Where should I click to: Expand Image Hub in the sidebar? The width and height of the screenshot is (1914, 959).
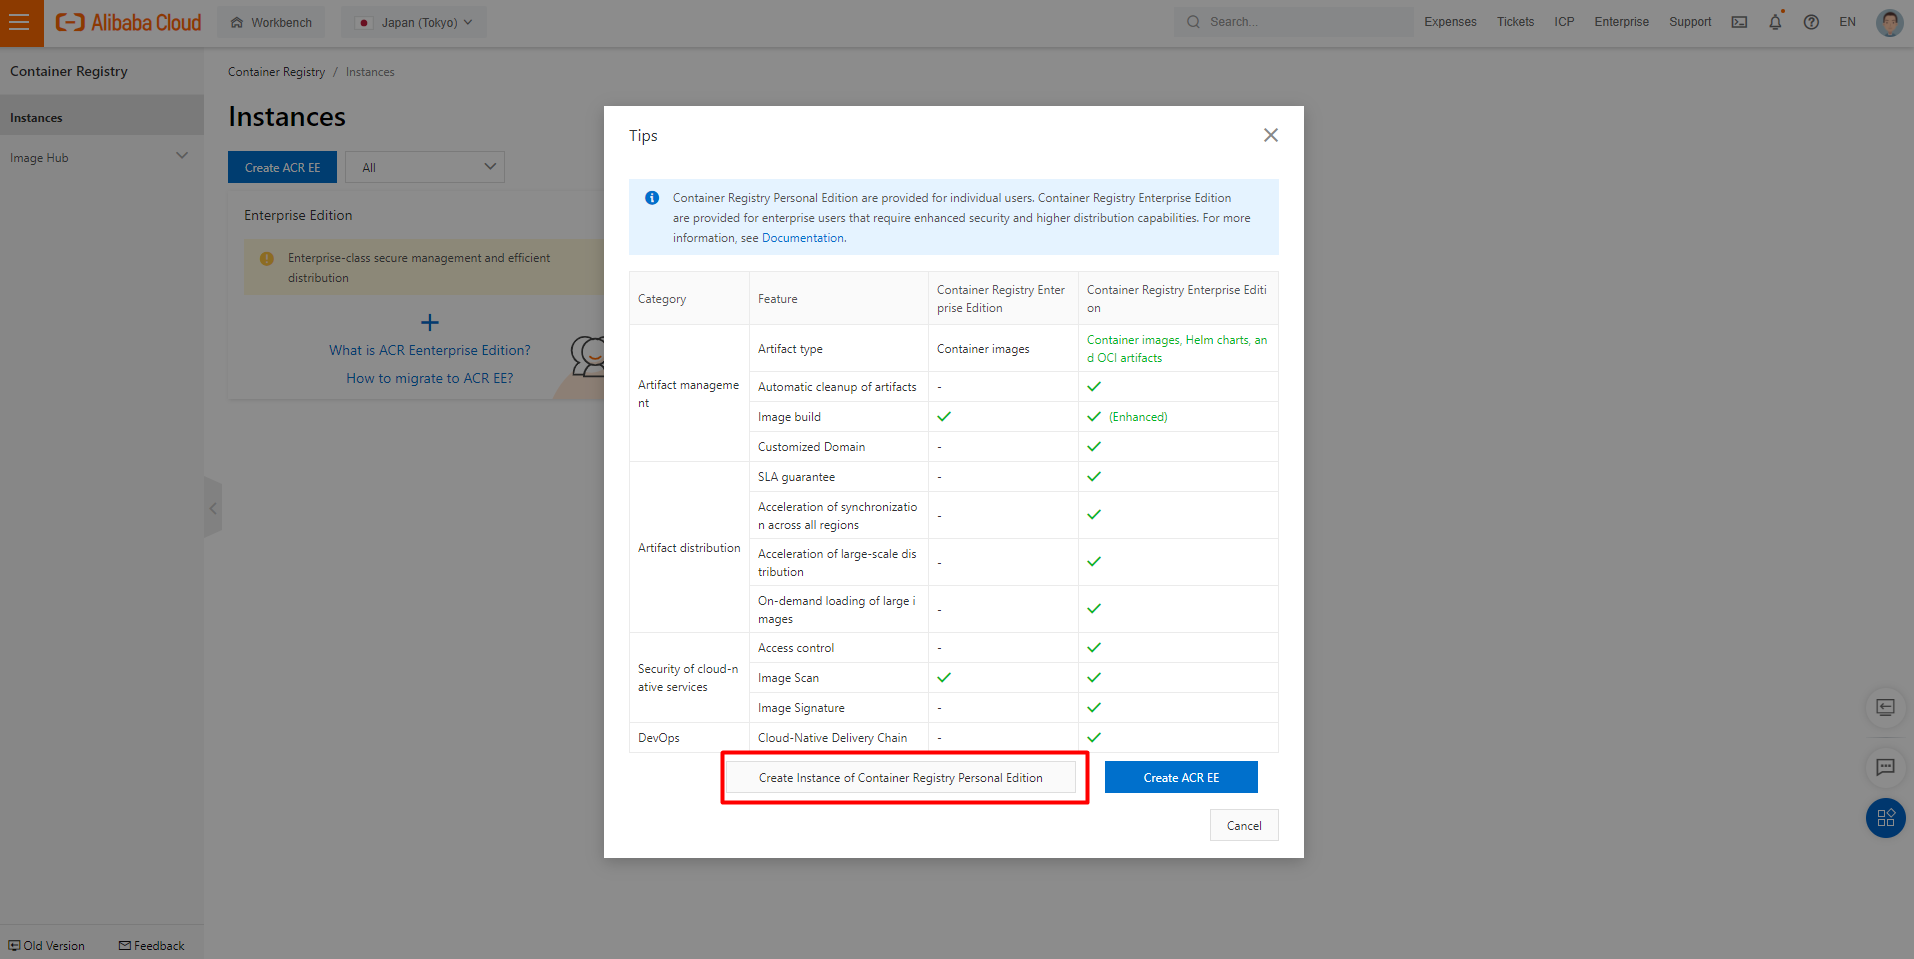pos(102,157)
